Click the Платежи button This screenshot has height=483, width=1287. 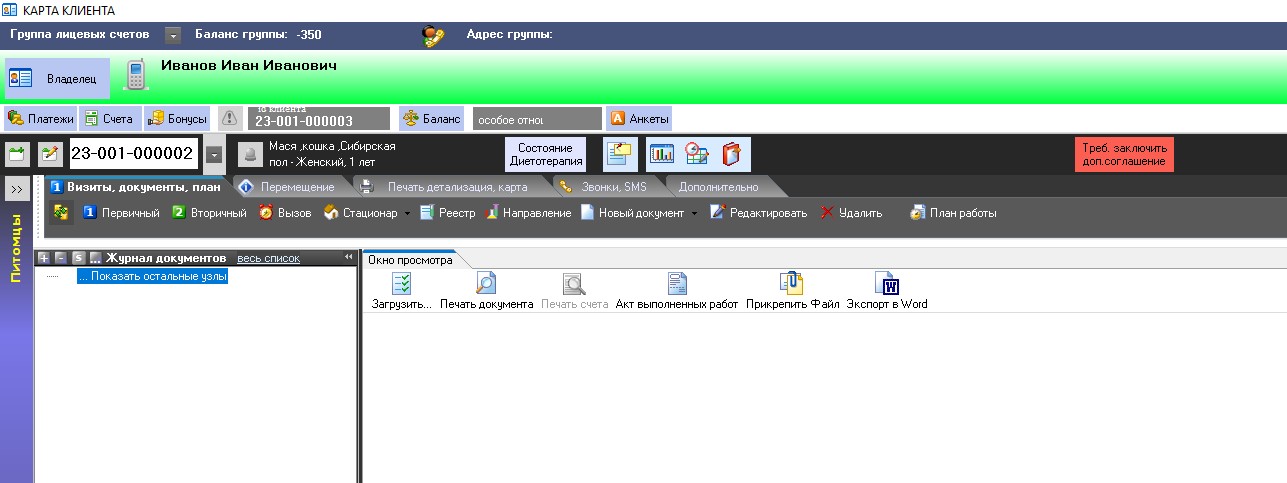(41, 119)
